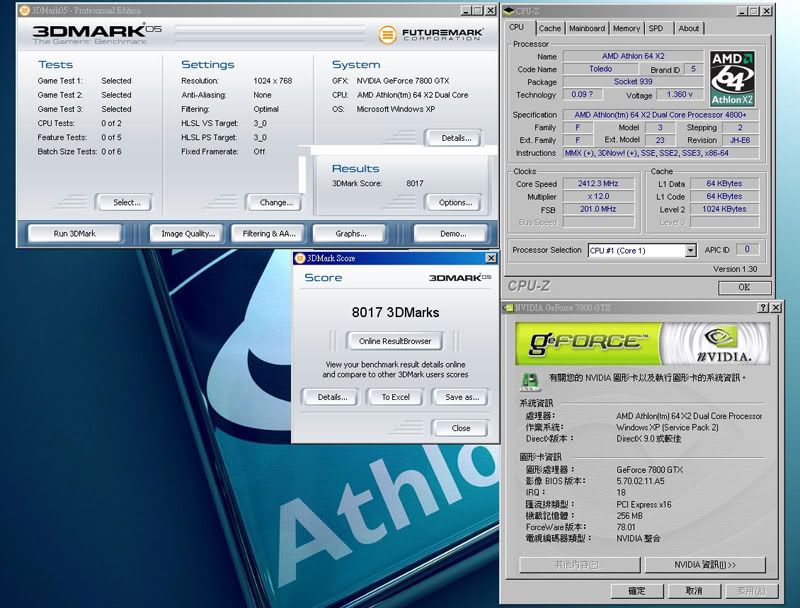Open Filtering & AA... settings
This screenshot has height=608, width=800.
point(269,234)
